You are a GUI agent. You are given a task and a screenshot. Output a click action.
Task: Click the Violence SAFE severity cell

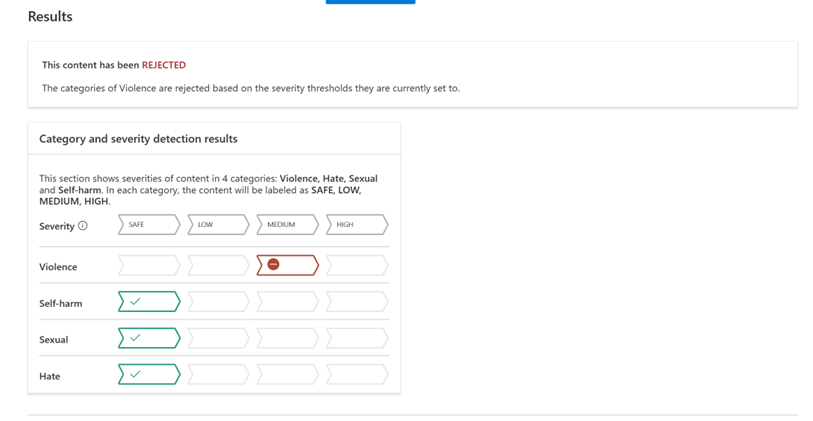(x=149, y=265)
